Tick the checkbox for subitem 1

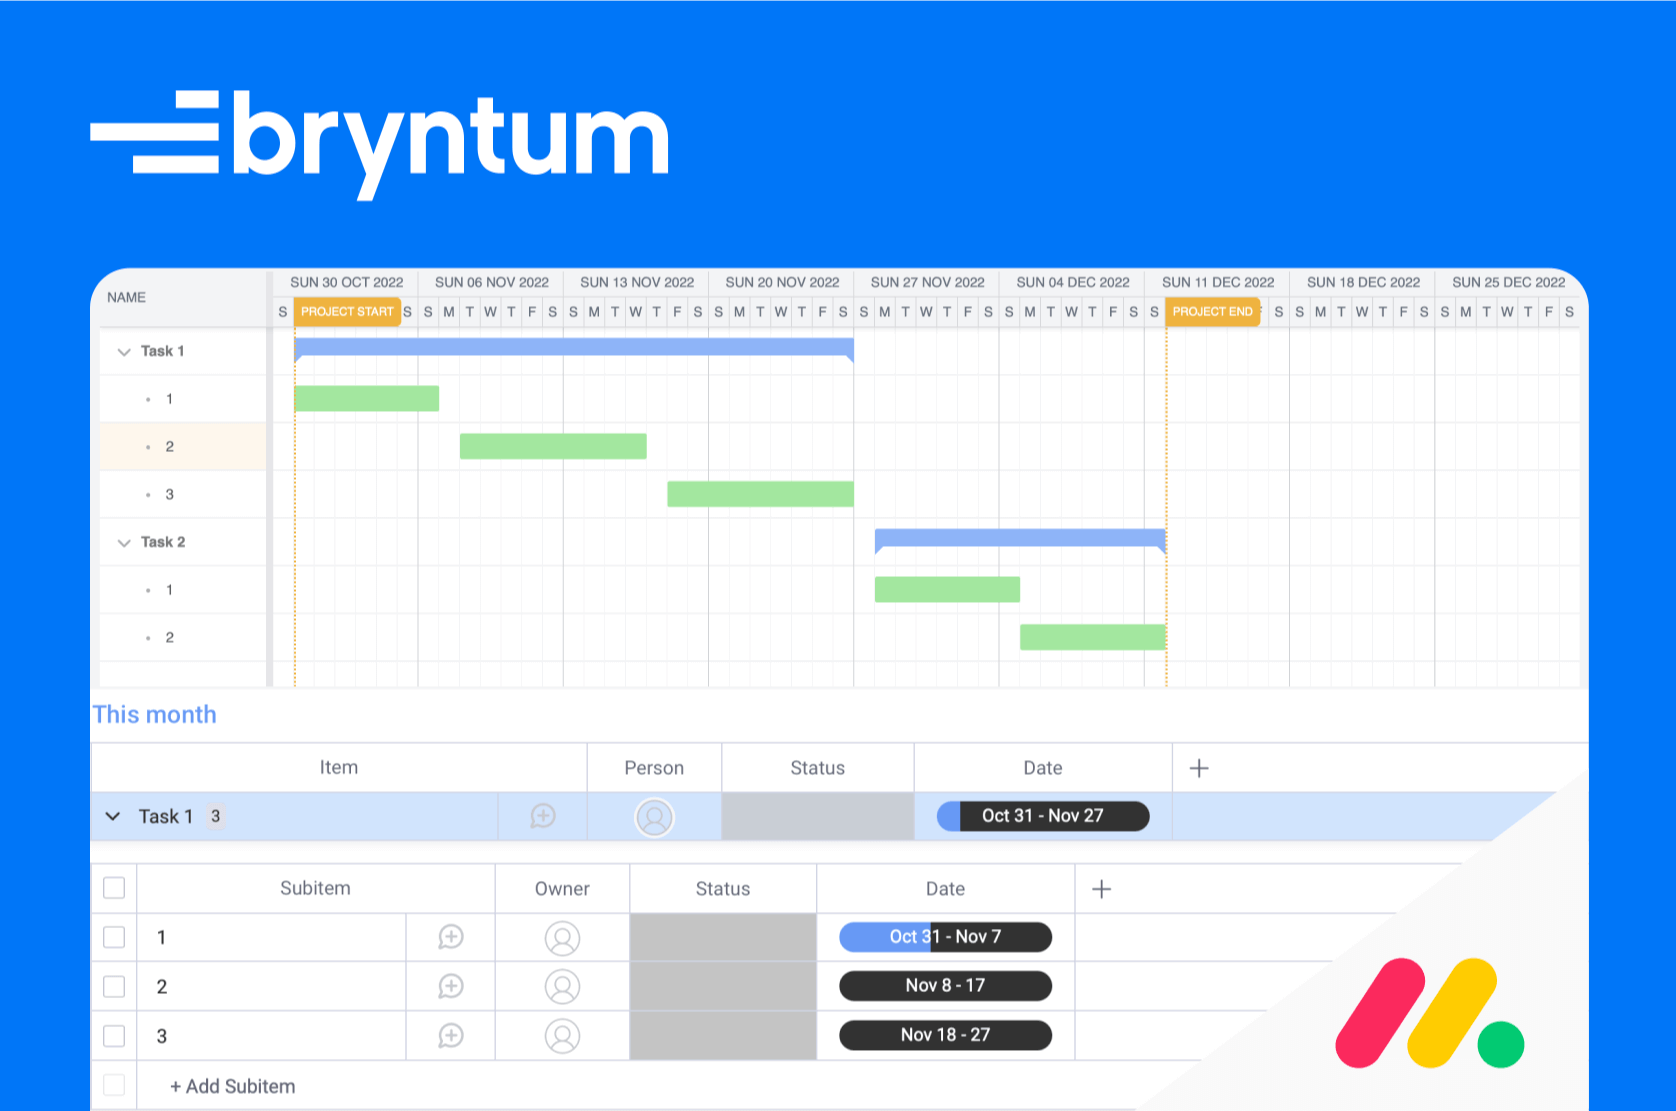114,937
